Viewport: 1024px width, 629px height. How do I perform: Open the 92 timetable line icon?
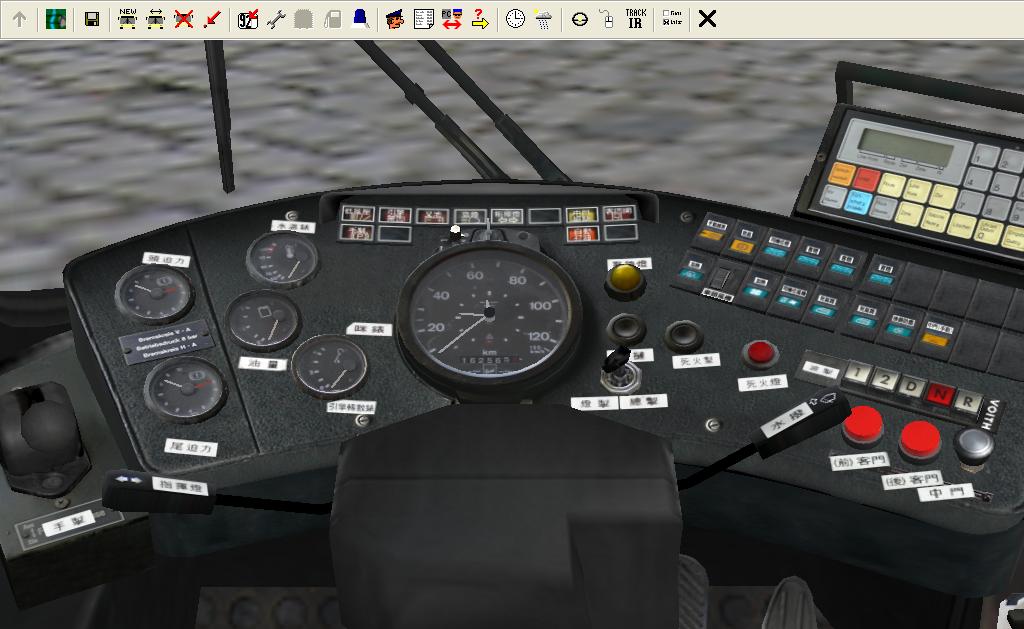click(x=248, y=19)
